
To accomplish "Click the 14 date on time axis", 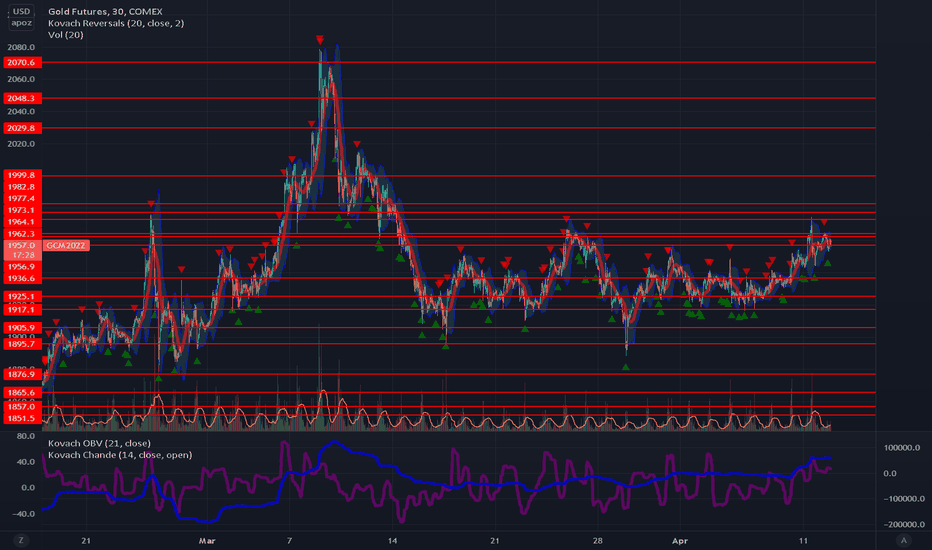I will coord(392,540).
